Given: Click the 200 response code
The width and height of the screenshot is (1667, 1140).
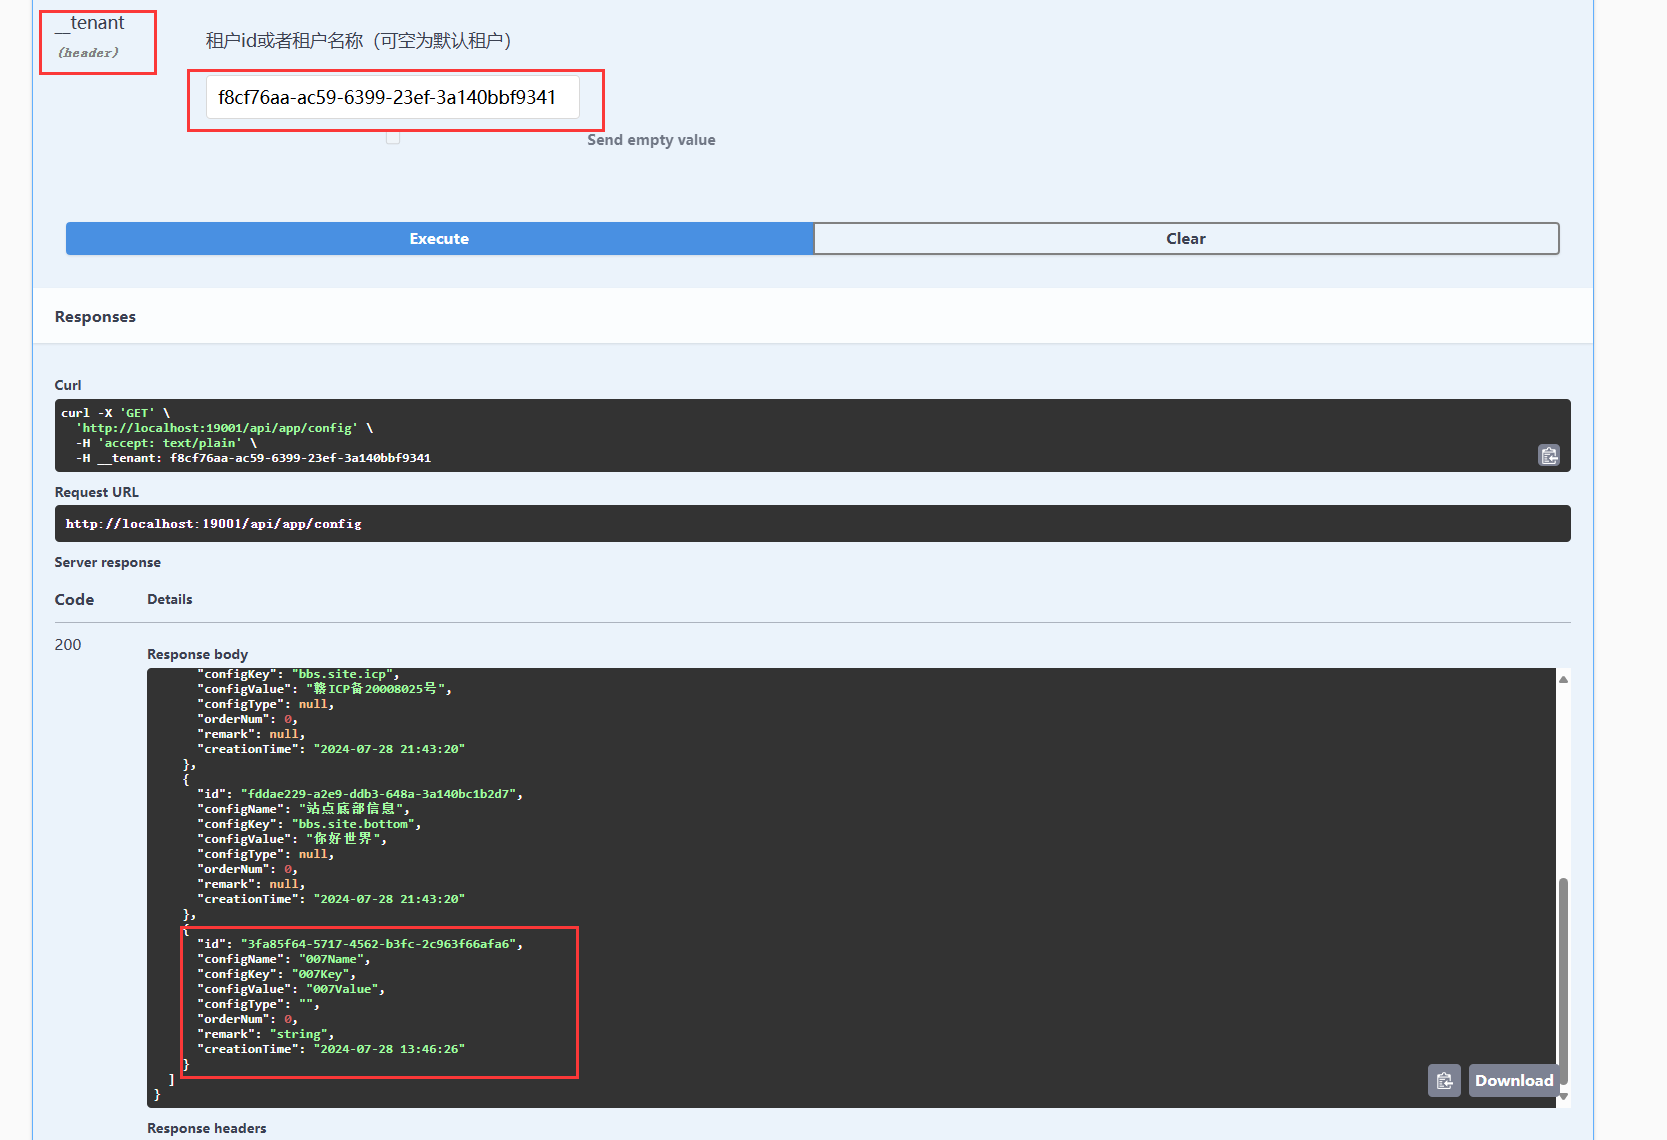Looking at the screenshot, I should pyautogui.click(x=68, y=645).
